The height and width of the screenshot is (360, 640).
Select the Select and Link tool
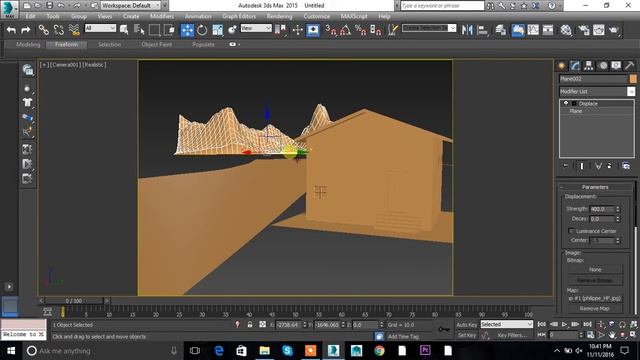click(43, 30)
